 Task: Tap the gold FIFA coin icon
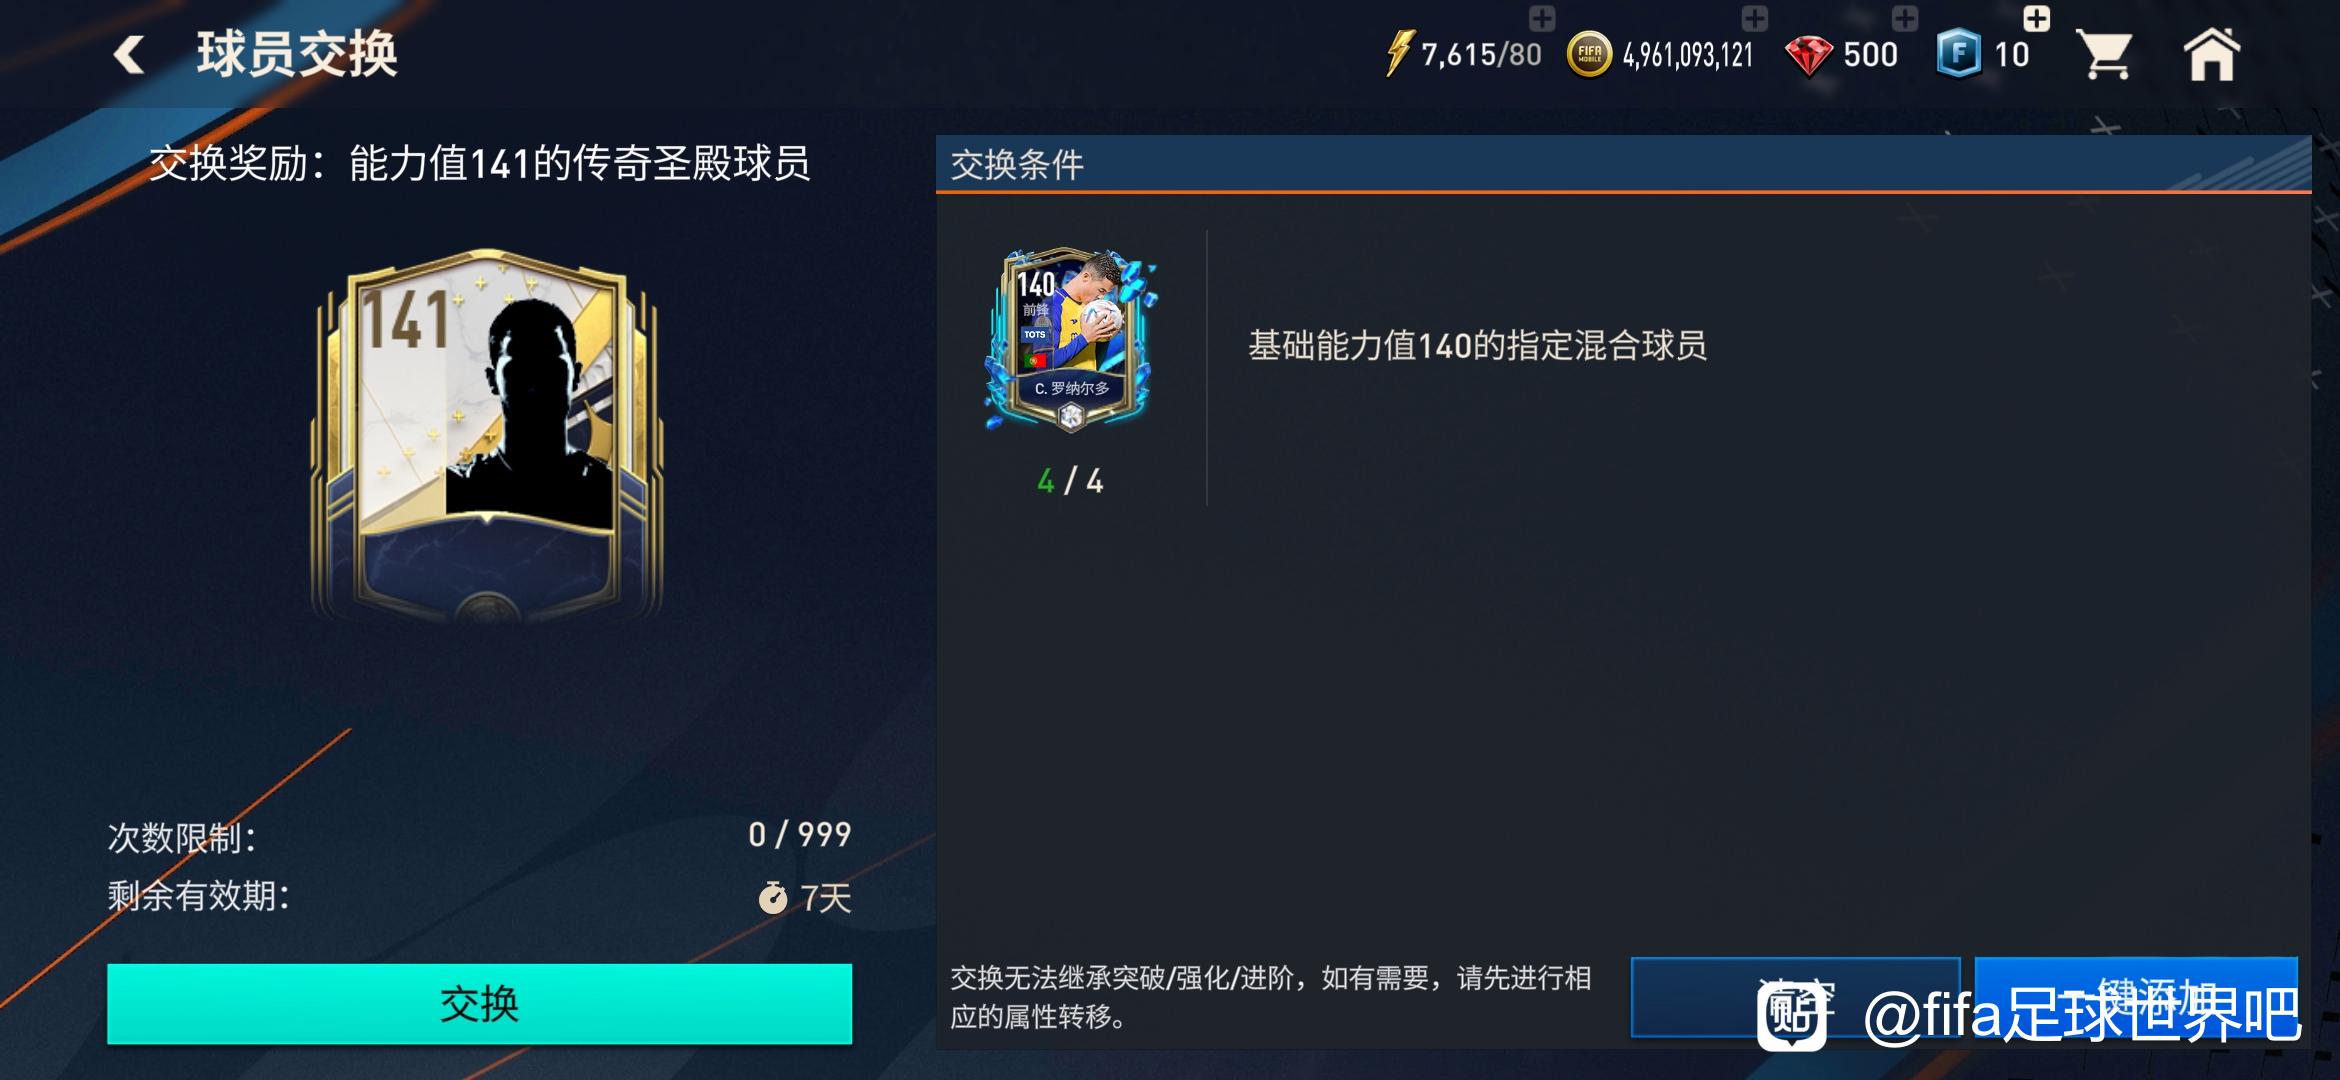click(x=1589, y=54)
